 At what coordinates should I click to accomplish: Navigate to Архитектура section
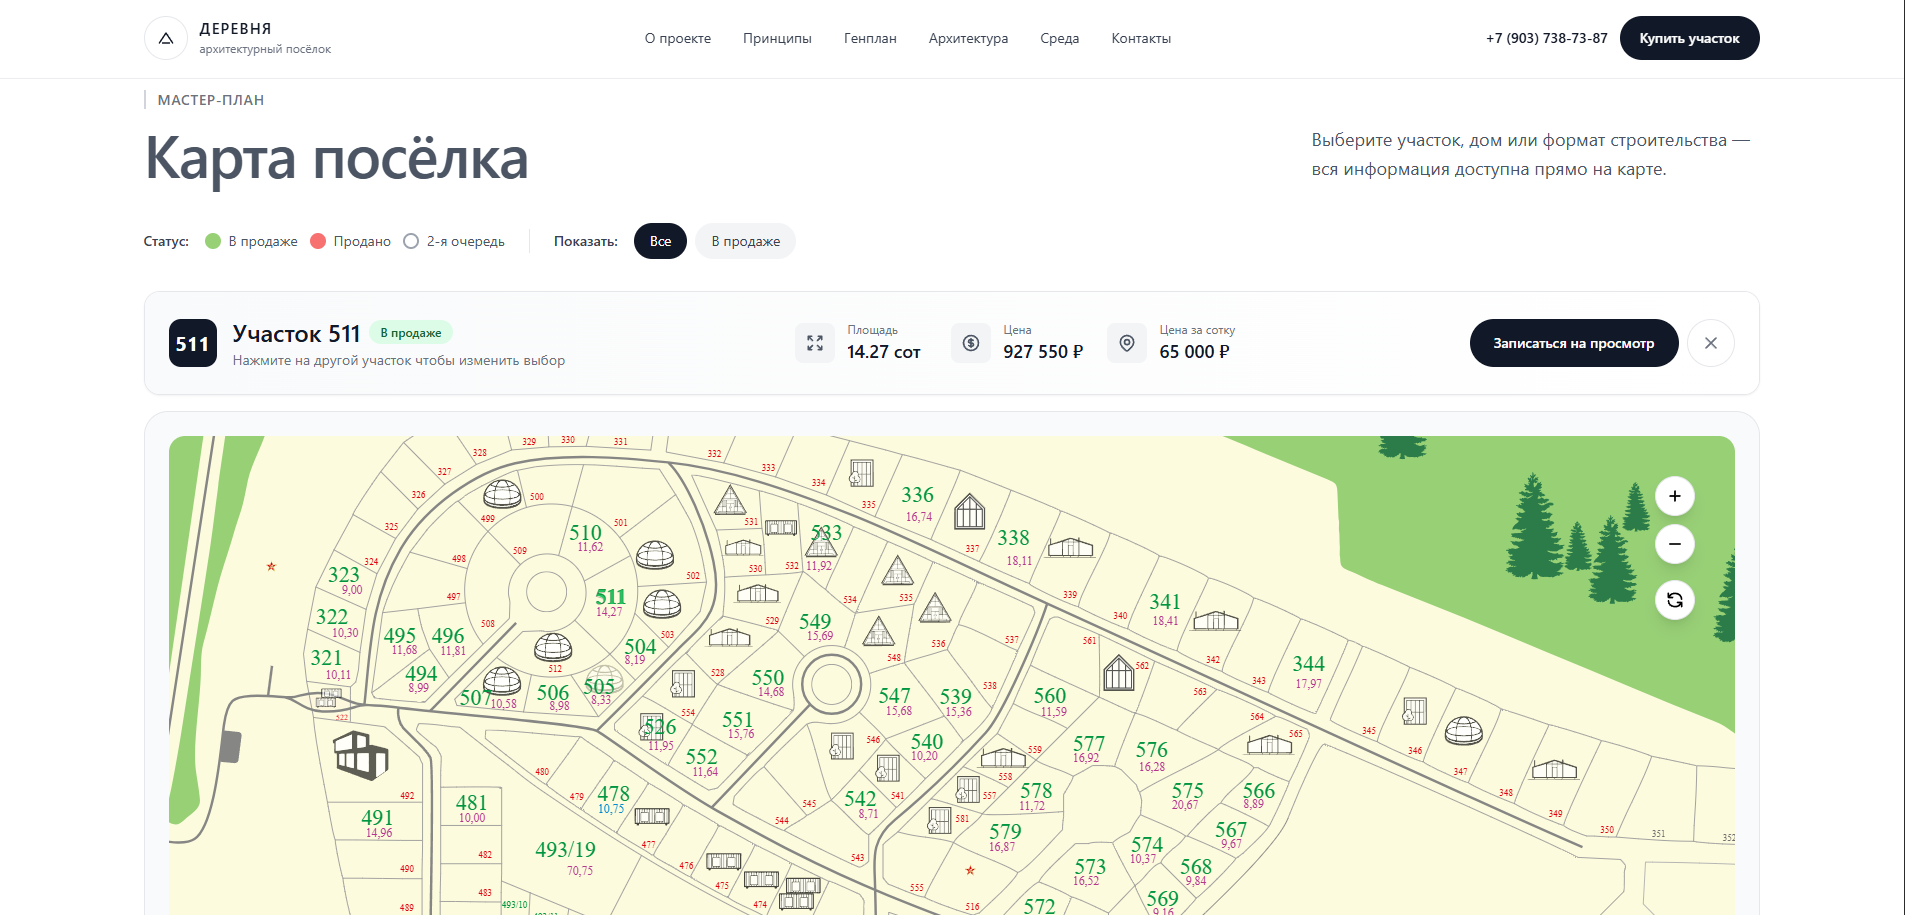point(968,38)
